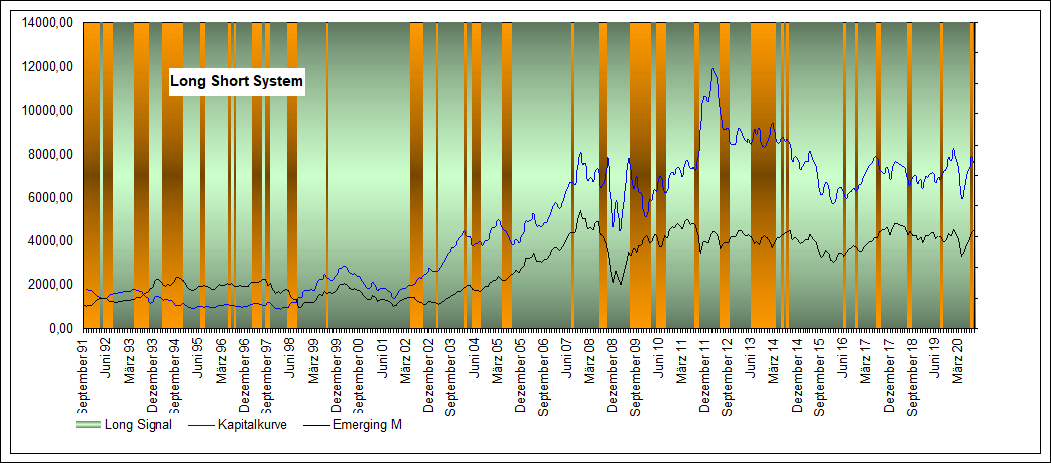Click the 4000,00 y-axis label
This screenshot has width=1051, height=463.
pos(50,241)
